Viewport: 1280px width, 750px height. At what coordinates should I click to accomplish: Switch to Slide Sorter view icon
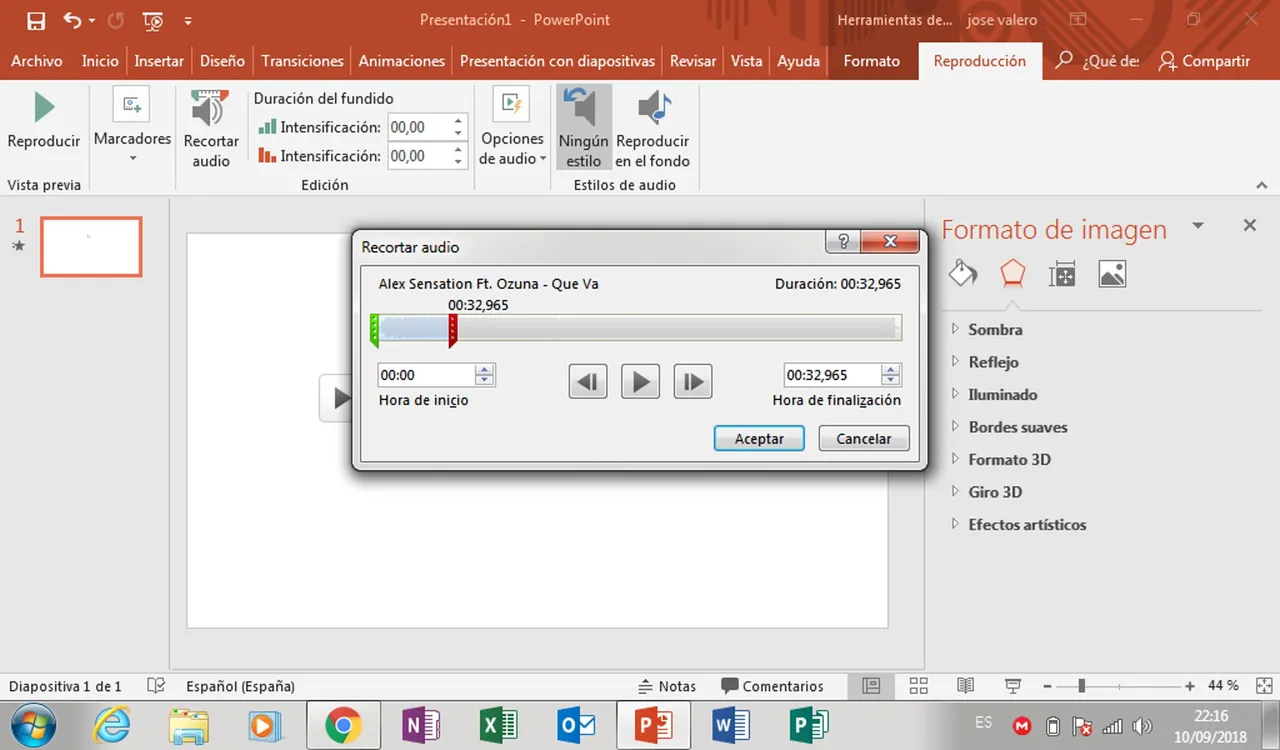(x=918, y=686)
